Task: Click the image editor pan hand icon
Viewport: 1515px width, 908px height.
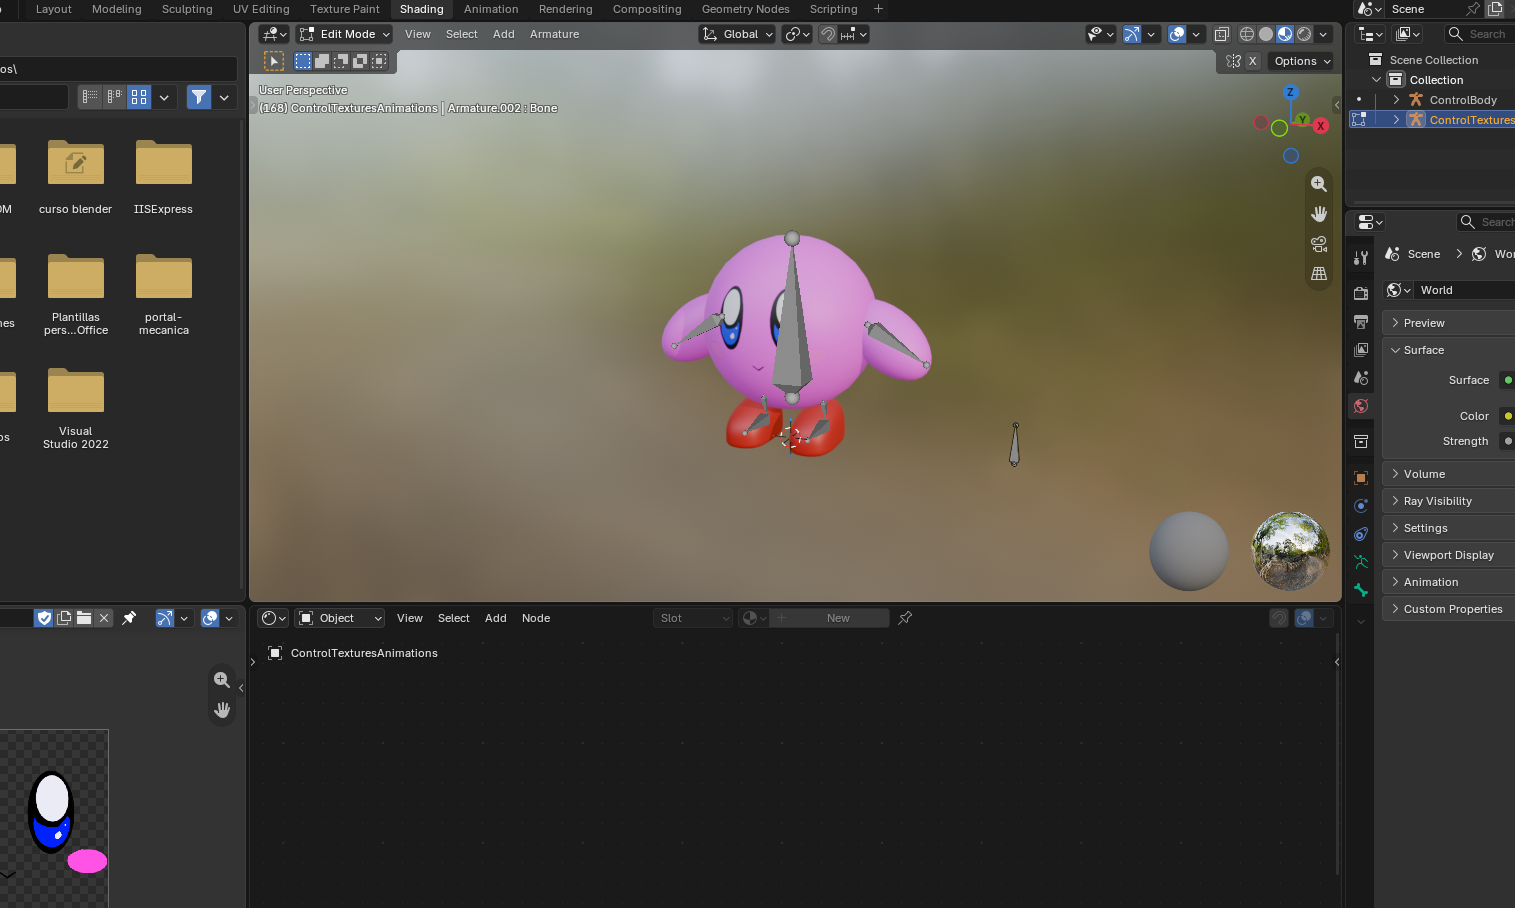Action: 222,710
